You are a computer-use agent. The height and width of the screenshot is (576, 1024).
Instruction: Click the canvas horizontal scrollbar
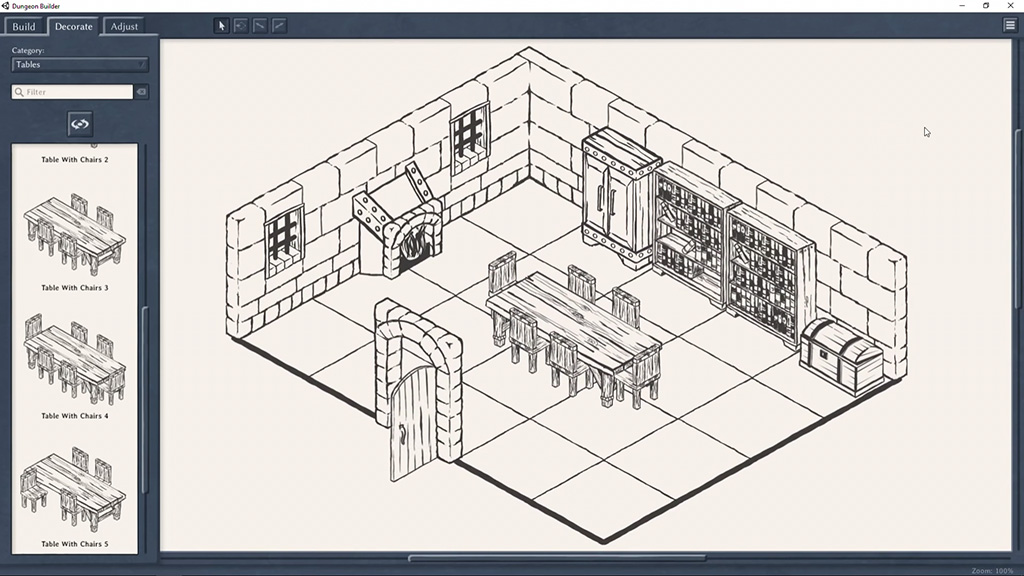pyautogui.click(x=556, y=558)
